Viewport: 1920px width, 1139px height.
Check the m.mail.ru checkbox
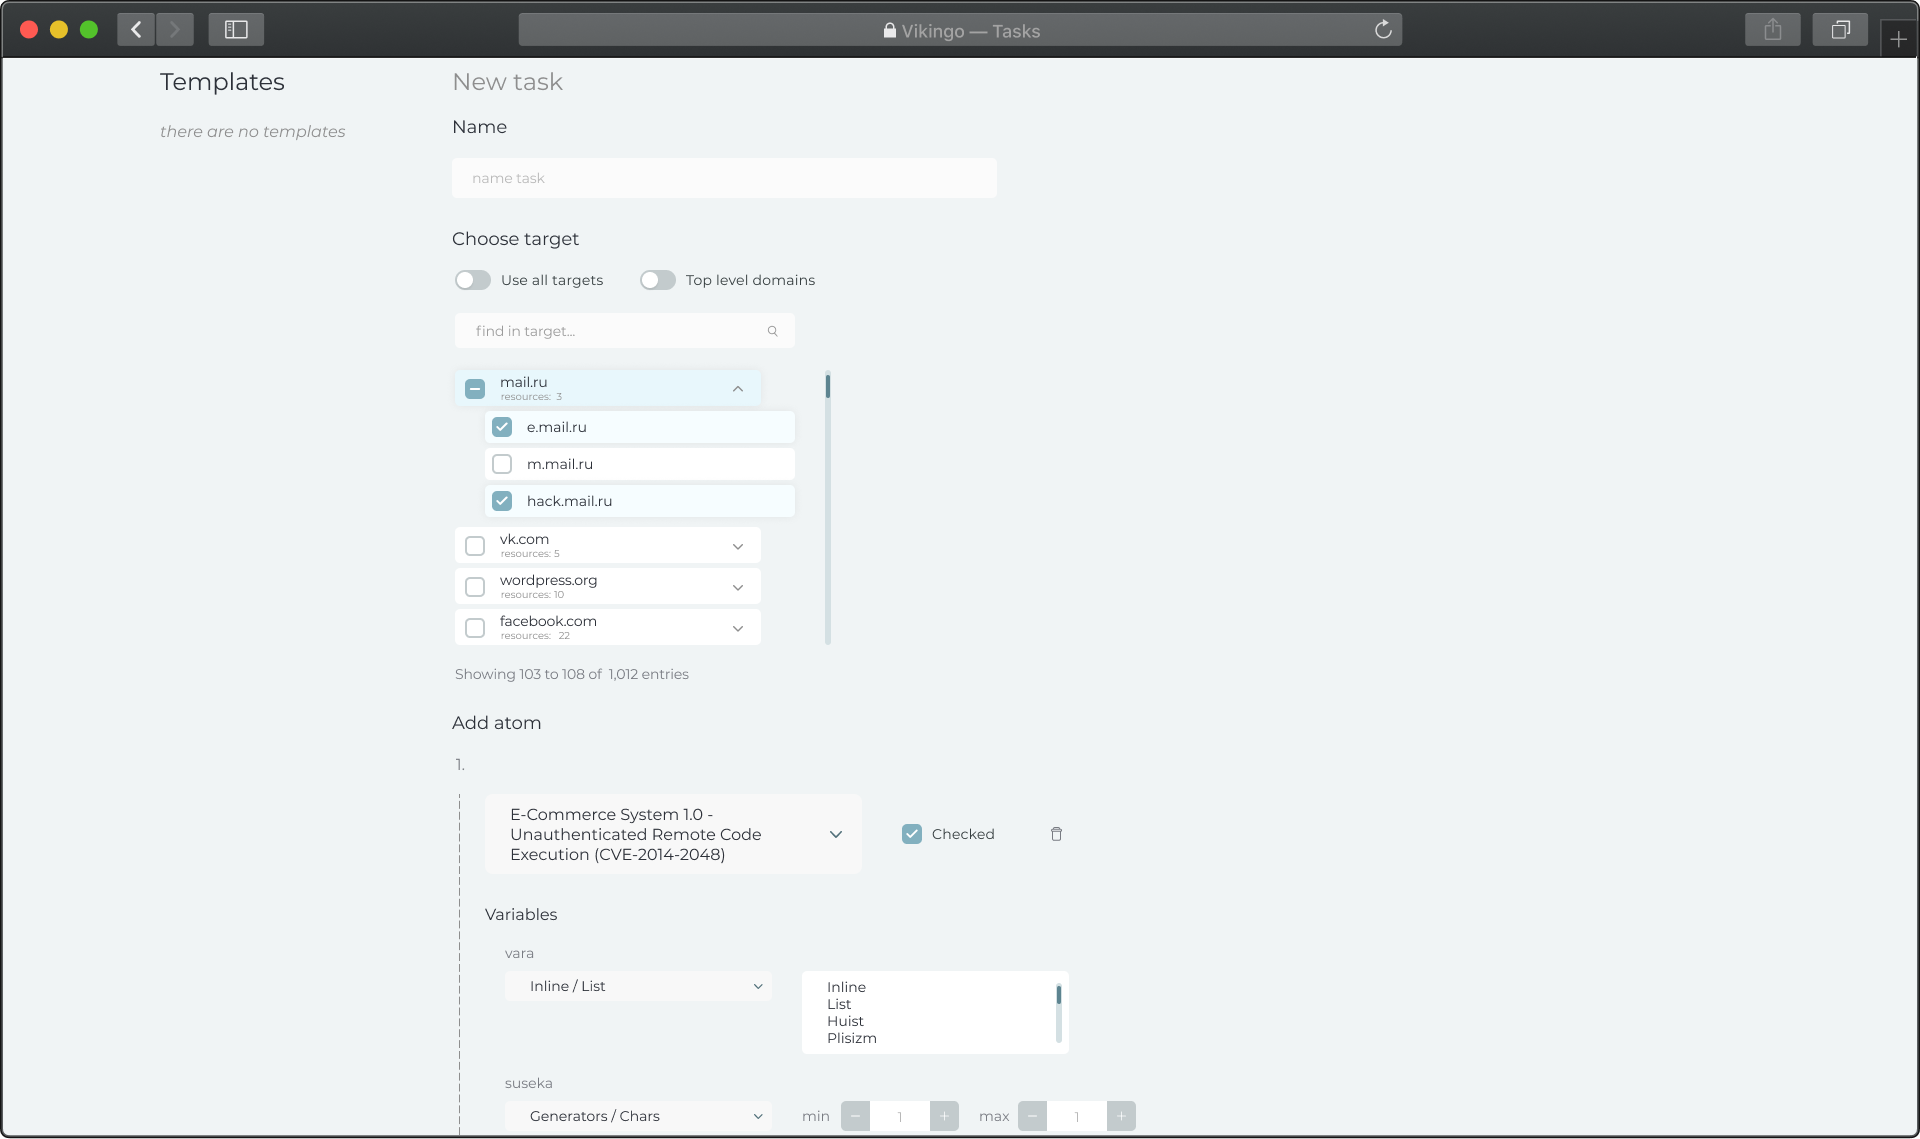tap(502, 464)
